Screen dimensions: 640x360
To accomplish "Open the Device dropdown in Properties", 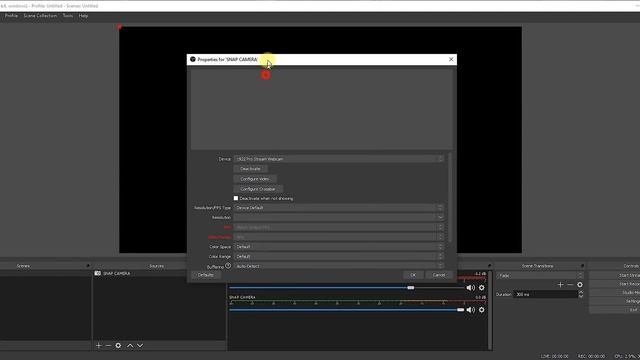I will coord(338,159).
